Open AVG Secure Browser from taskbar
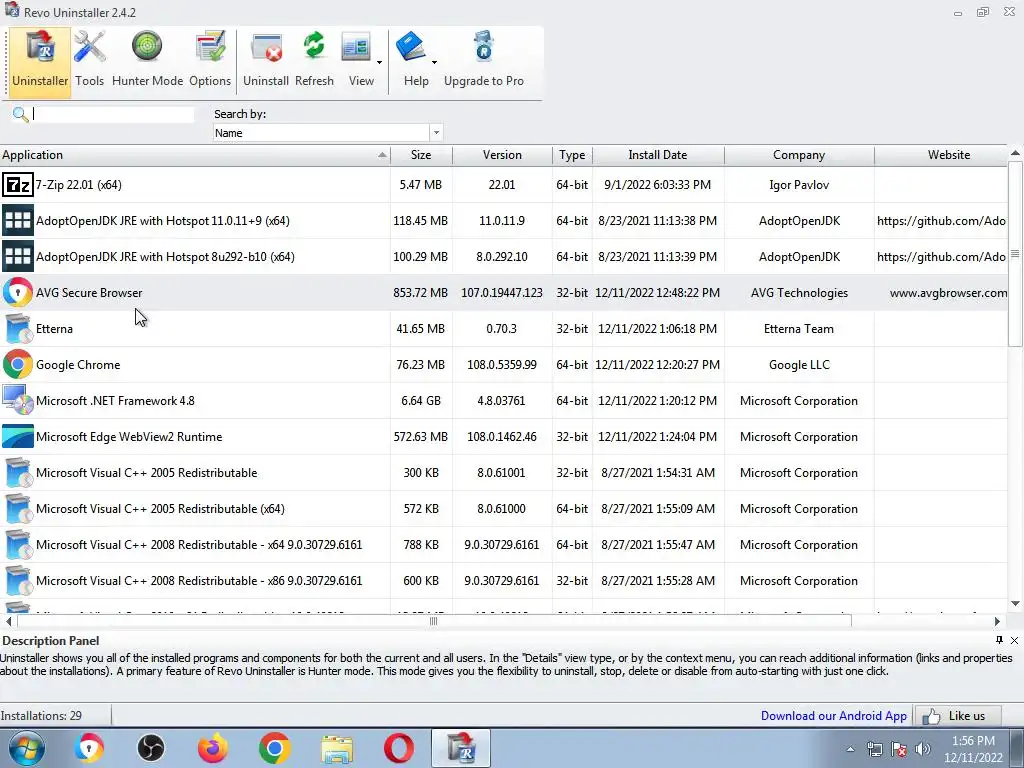Viewport: 1024px width, 768px height. click(x=89, y=748)
